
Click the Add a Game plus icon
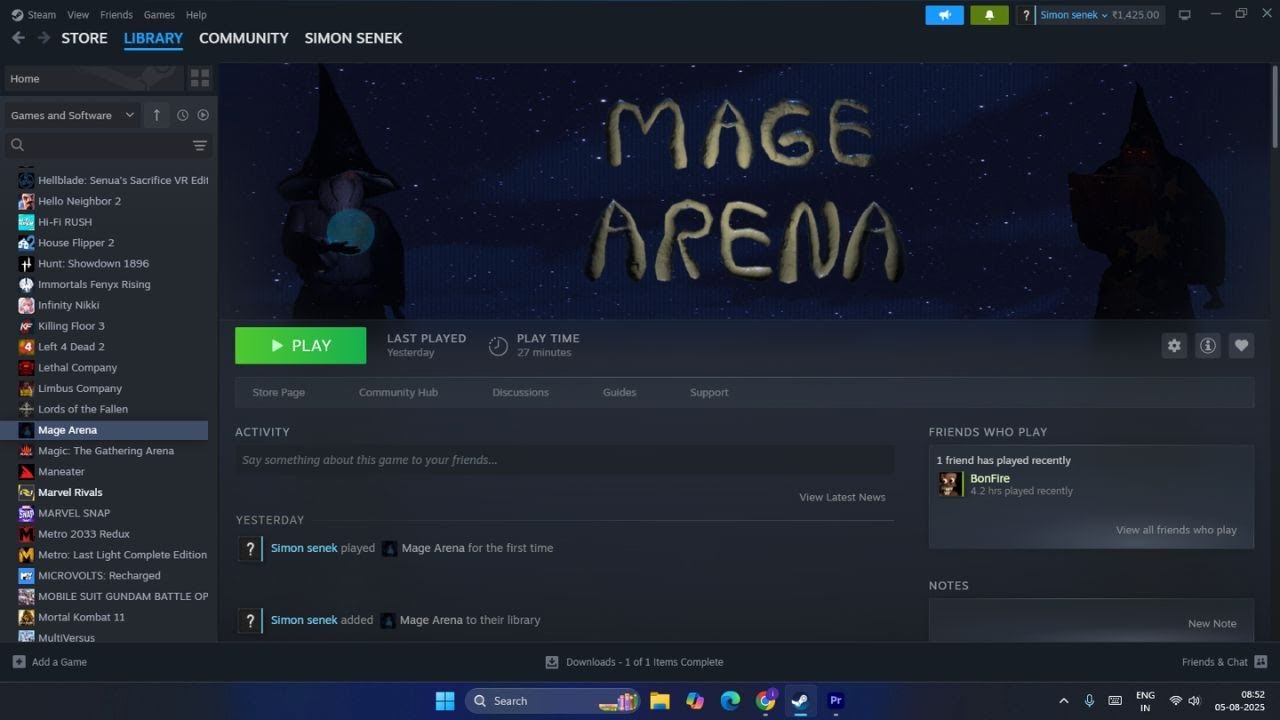pyautogui.click(x=19, y=662)
